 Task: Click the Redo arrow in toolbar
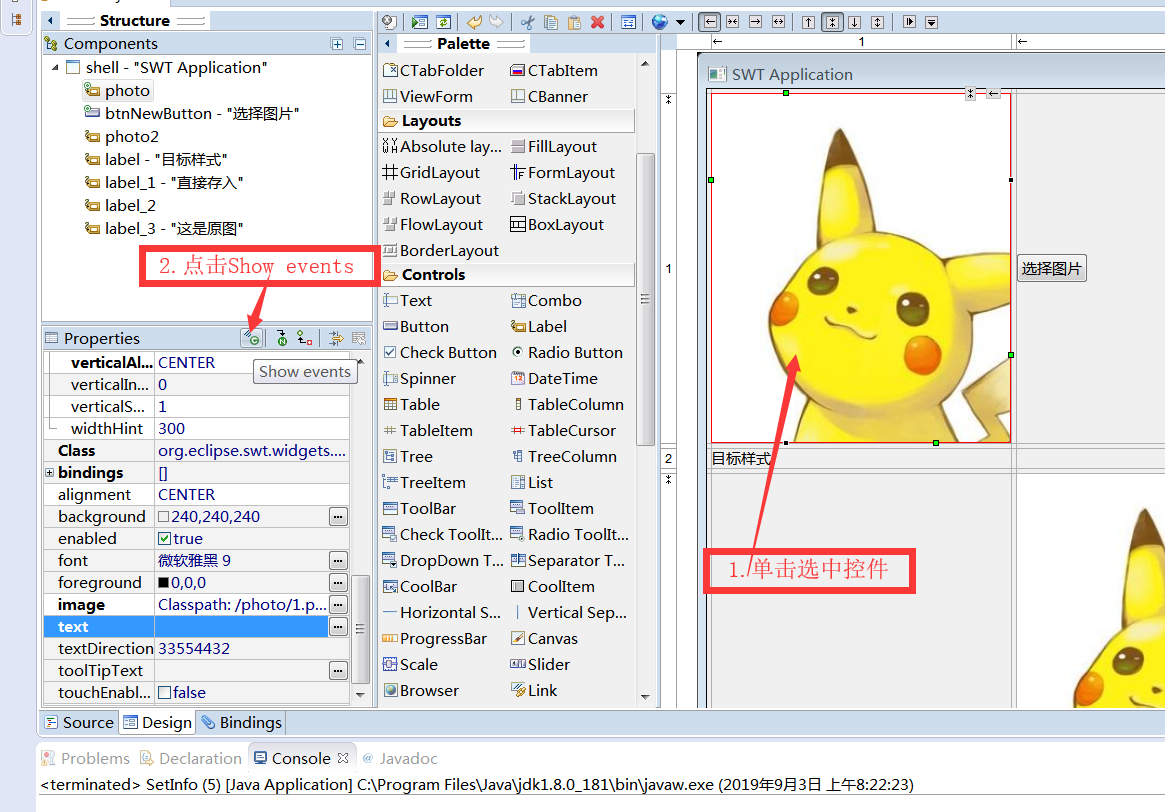pos(496,22)
